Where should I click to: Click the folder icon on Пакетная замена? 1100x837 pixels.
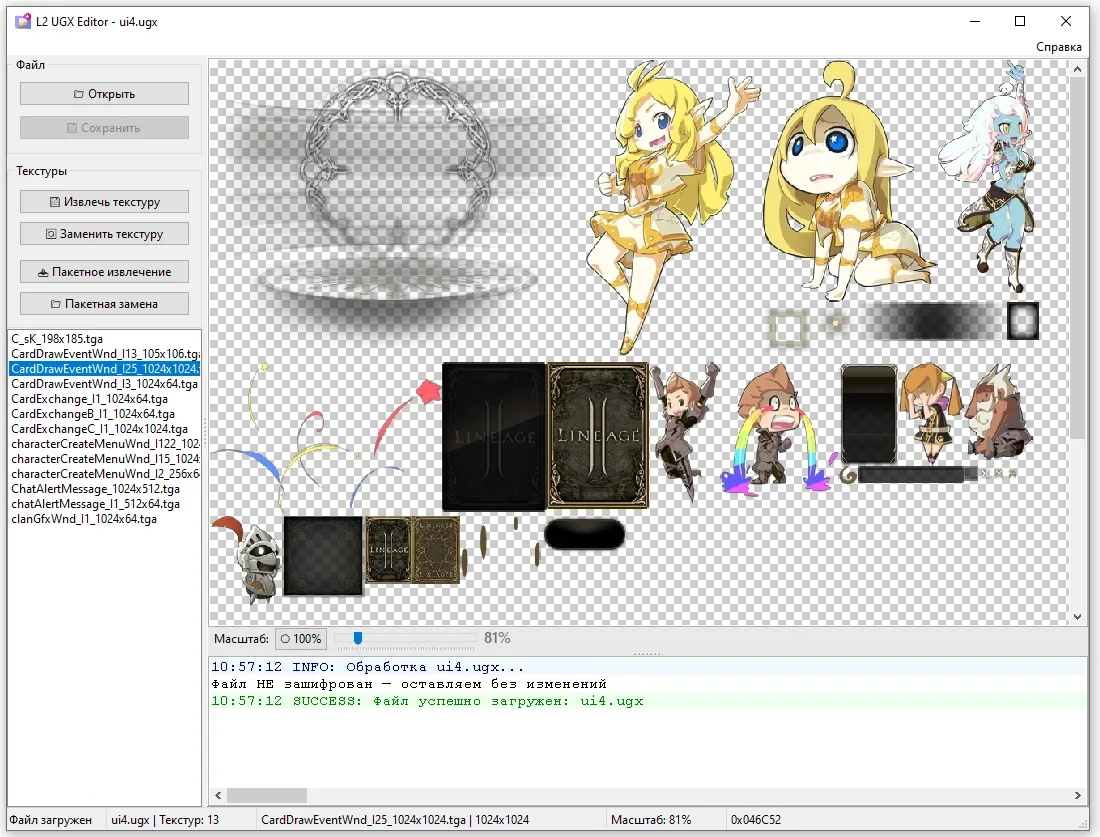(x=55, y=304)
